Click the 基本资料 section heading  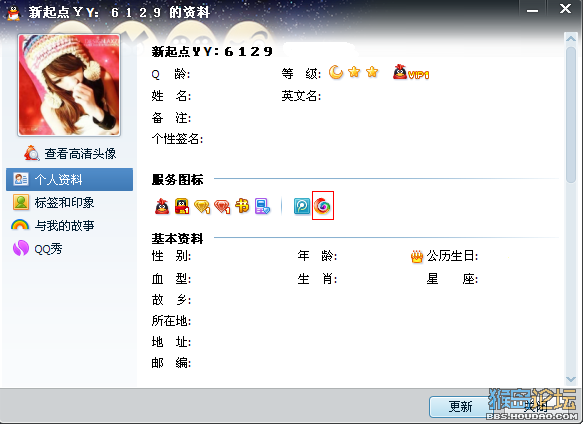point(177,239)
